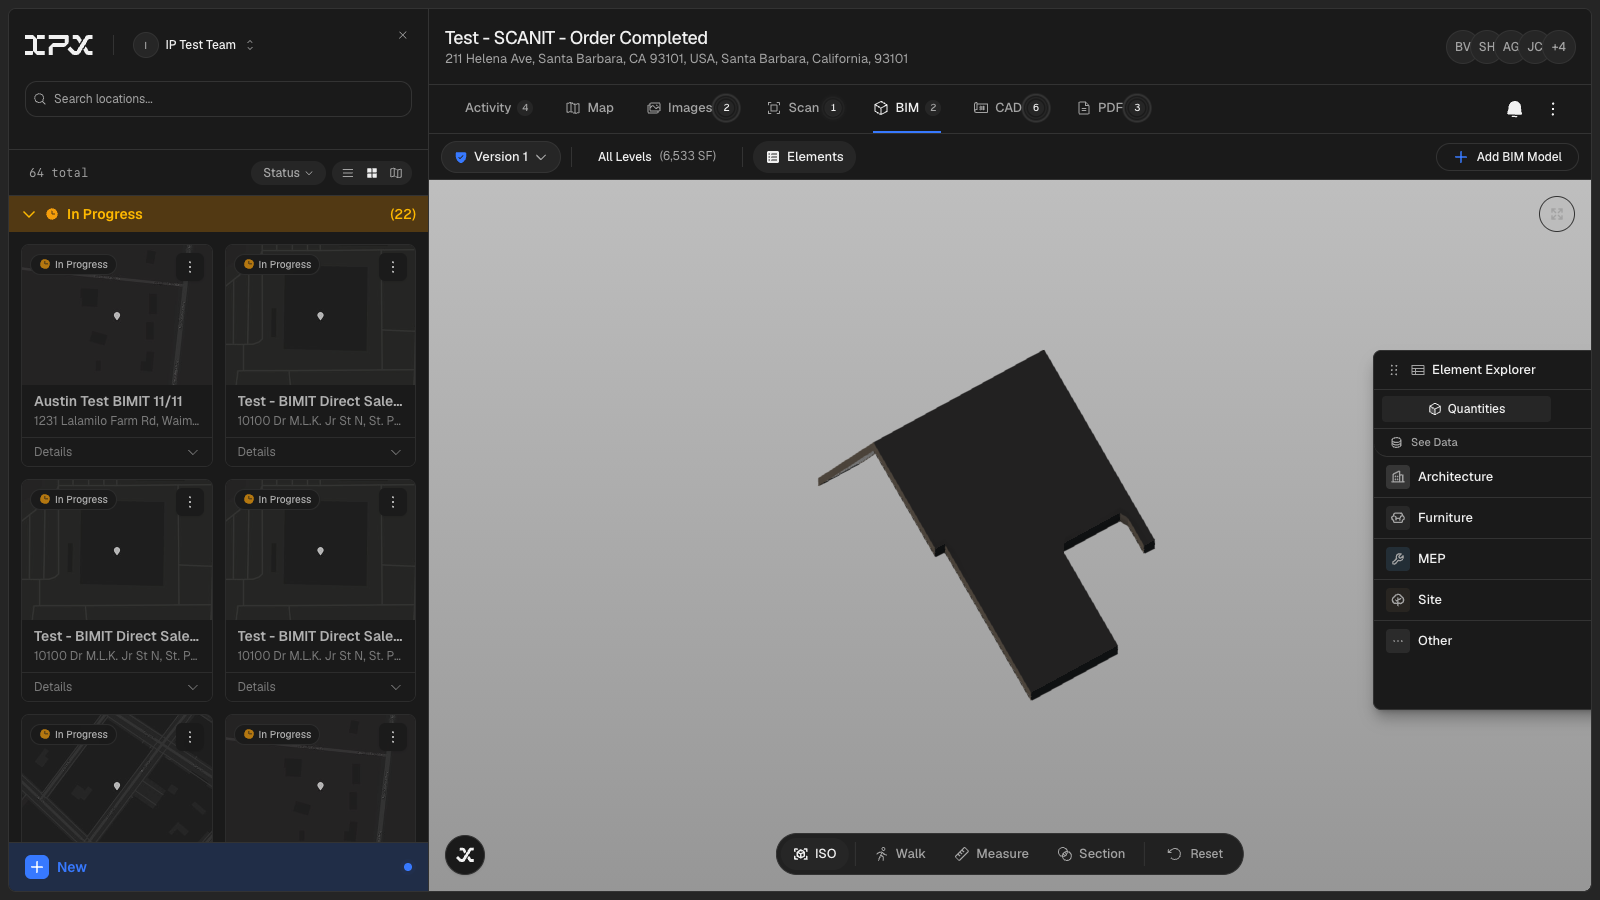The width and height of the screenshot is (1600, 900).
Task: Select the Furniture category
Action: (x=1482, y=518)
